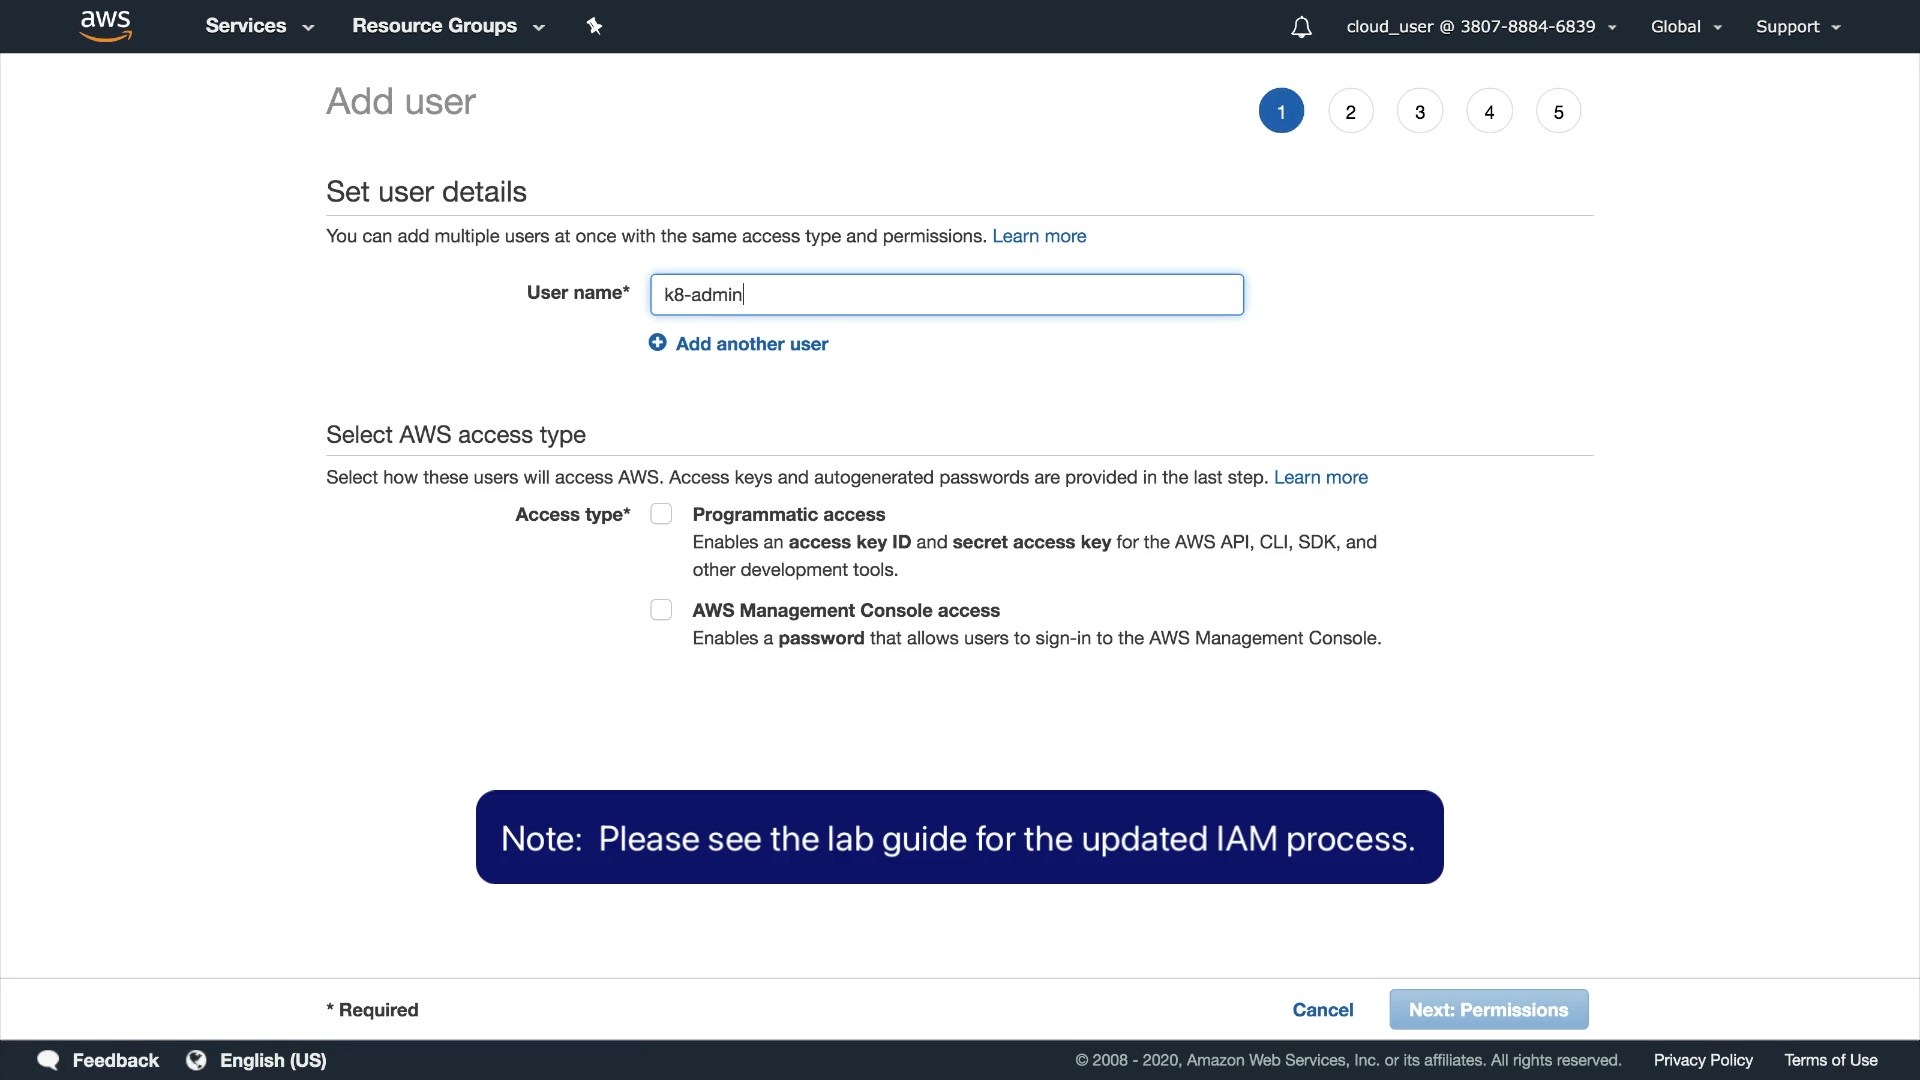The width and height of the screenshot is (1920, 1080).
Task: Enable Programmatic access checkbox
Action: tap(661, 514)
